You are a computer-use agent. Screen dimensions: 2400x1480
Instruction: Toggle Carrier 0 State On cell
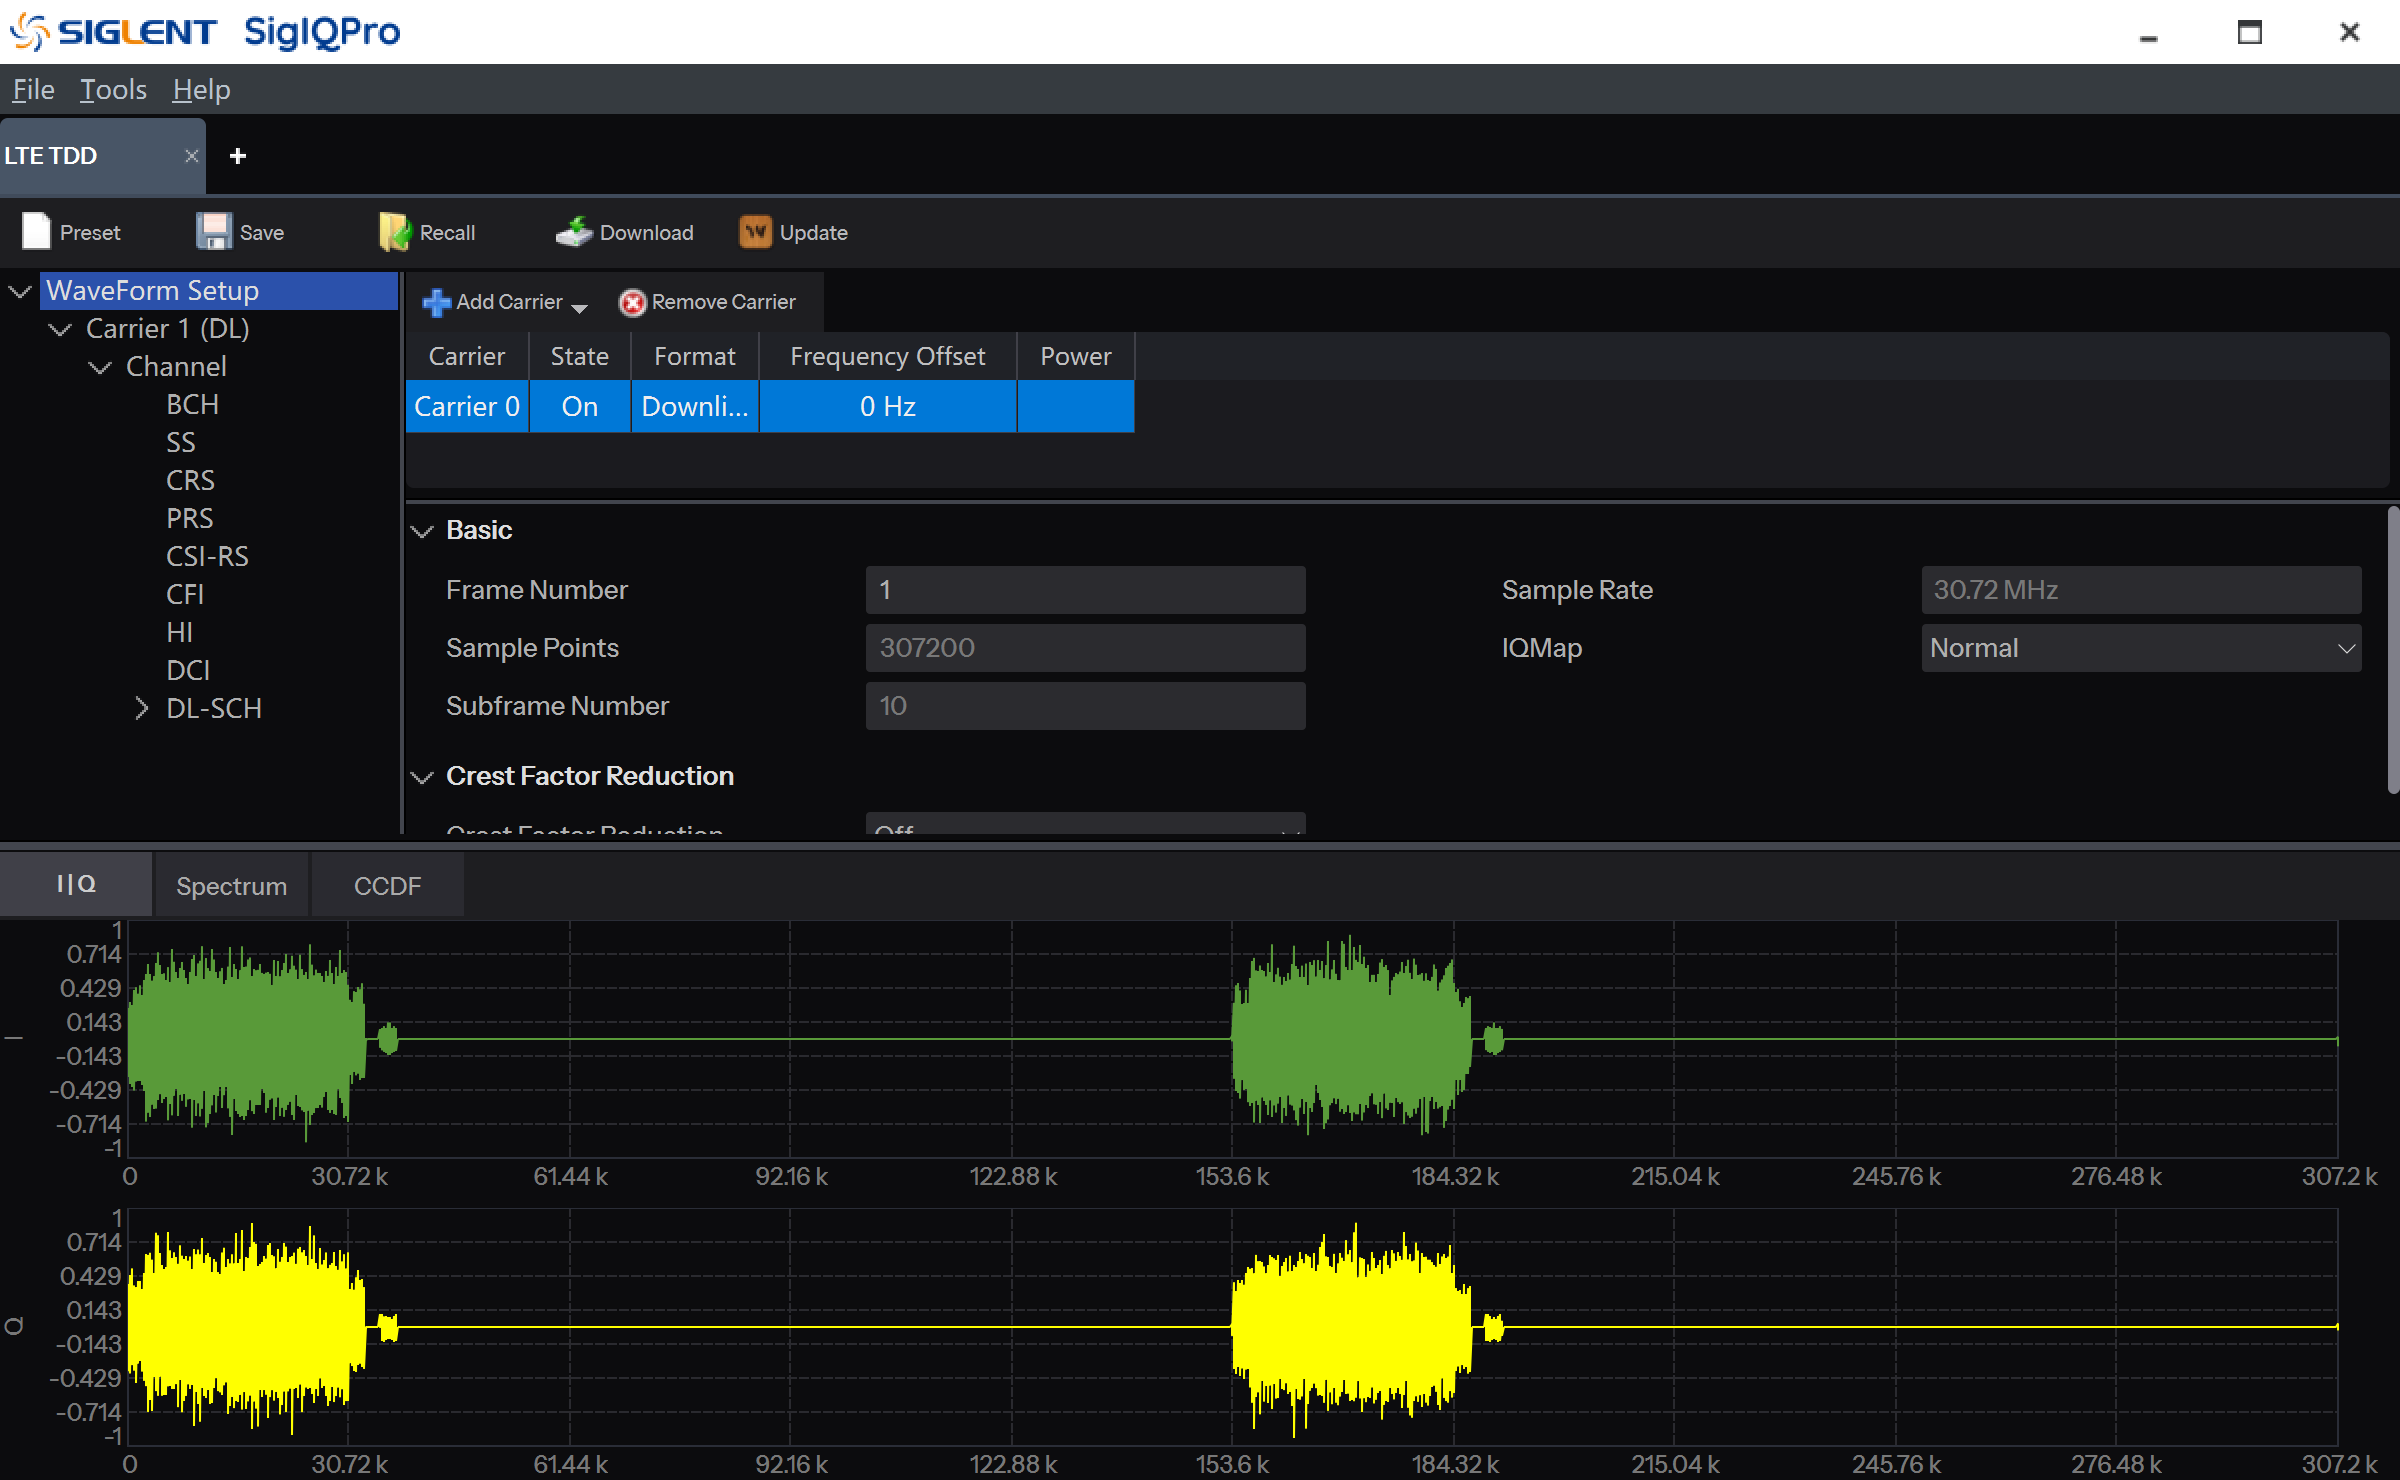pos(579,407)
